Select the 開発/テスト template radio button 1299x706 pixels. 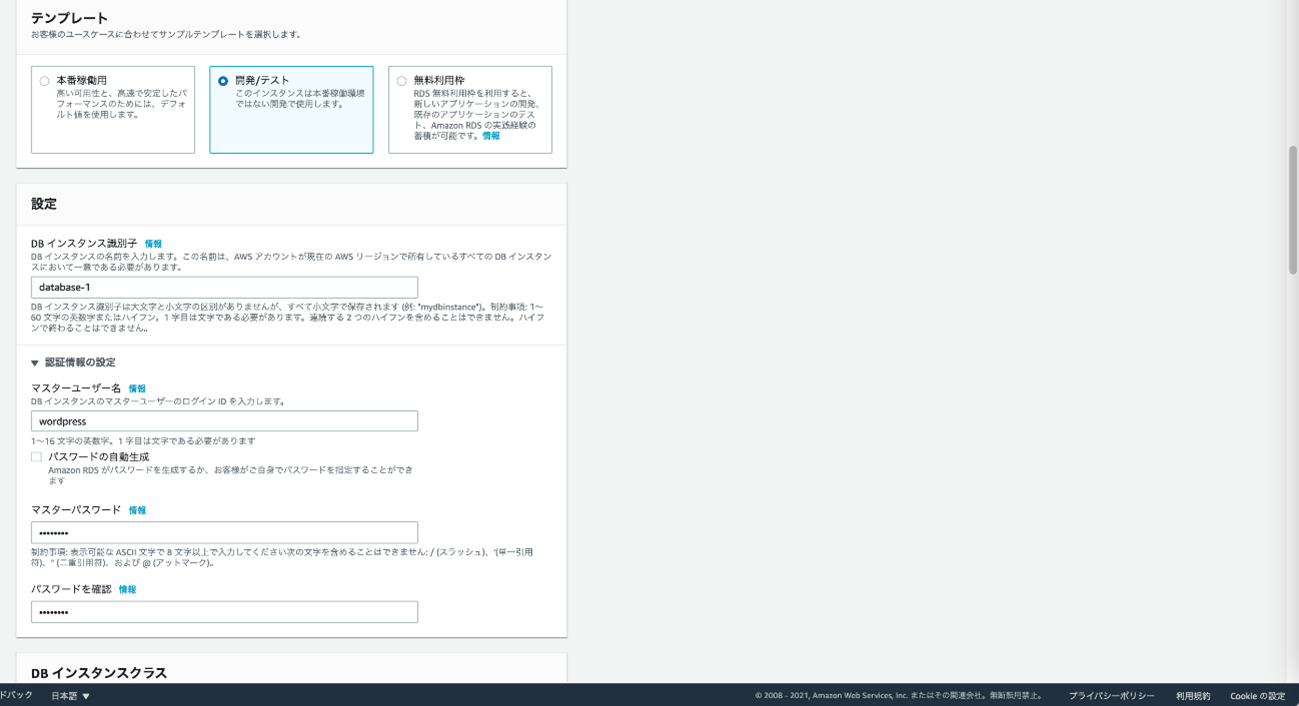[x=223, y=81]
